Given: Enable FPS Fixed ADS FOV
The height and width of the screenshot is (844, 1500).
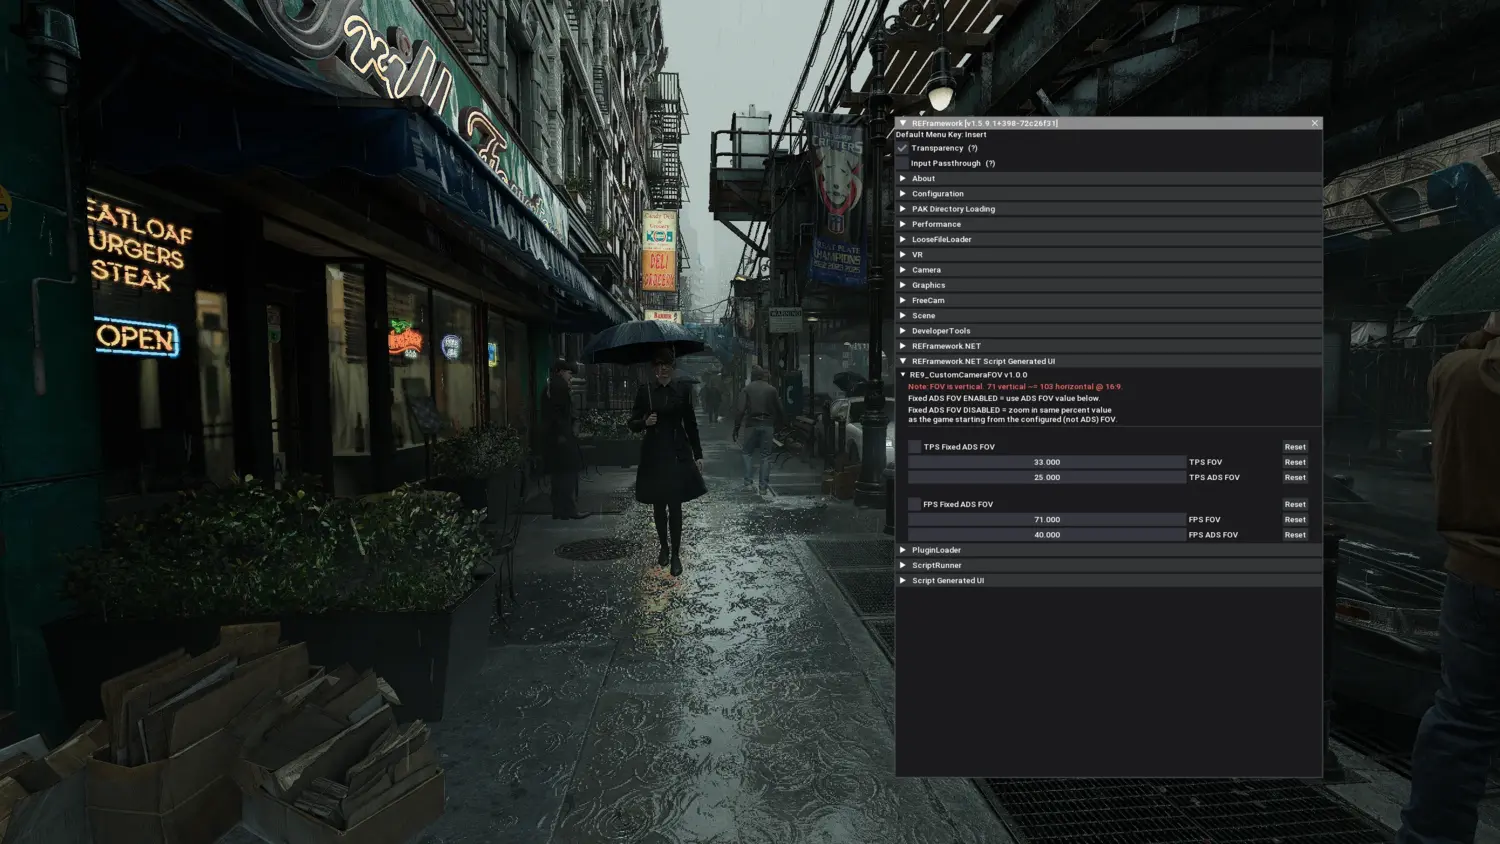Looking at the screenshot, I should (x=914, y=503).
